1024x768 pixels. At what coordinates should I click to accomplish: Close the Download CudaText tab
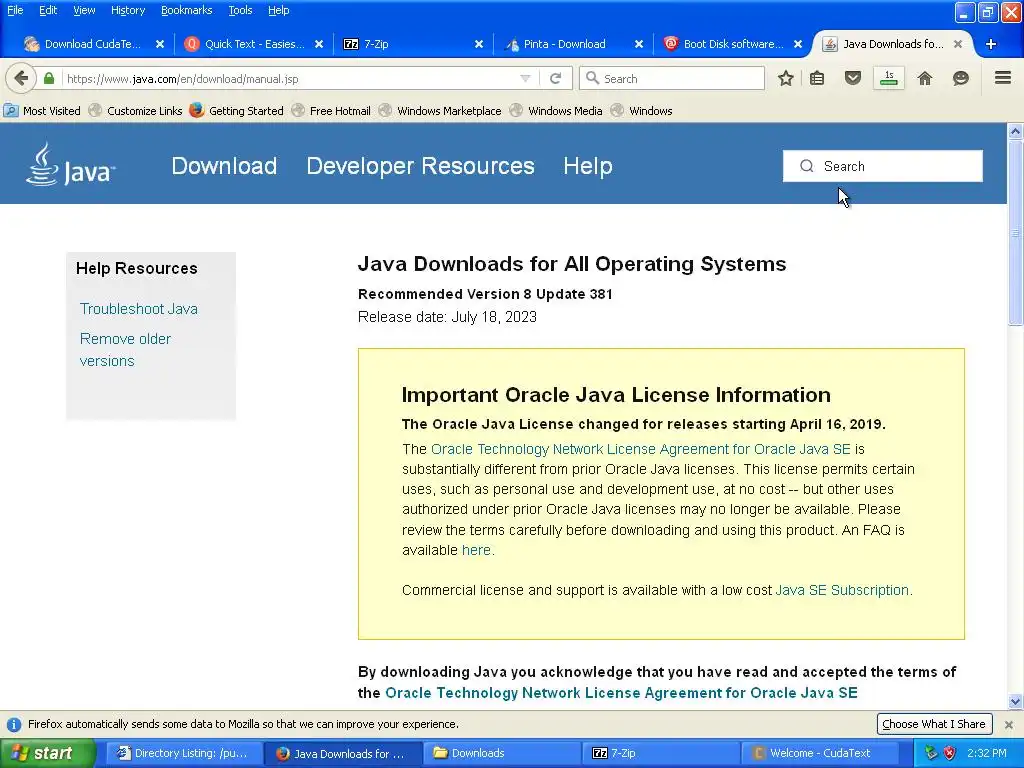[x=160, y=44]
